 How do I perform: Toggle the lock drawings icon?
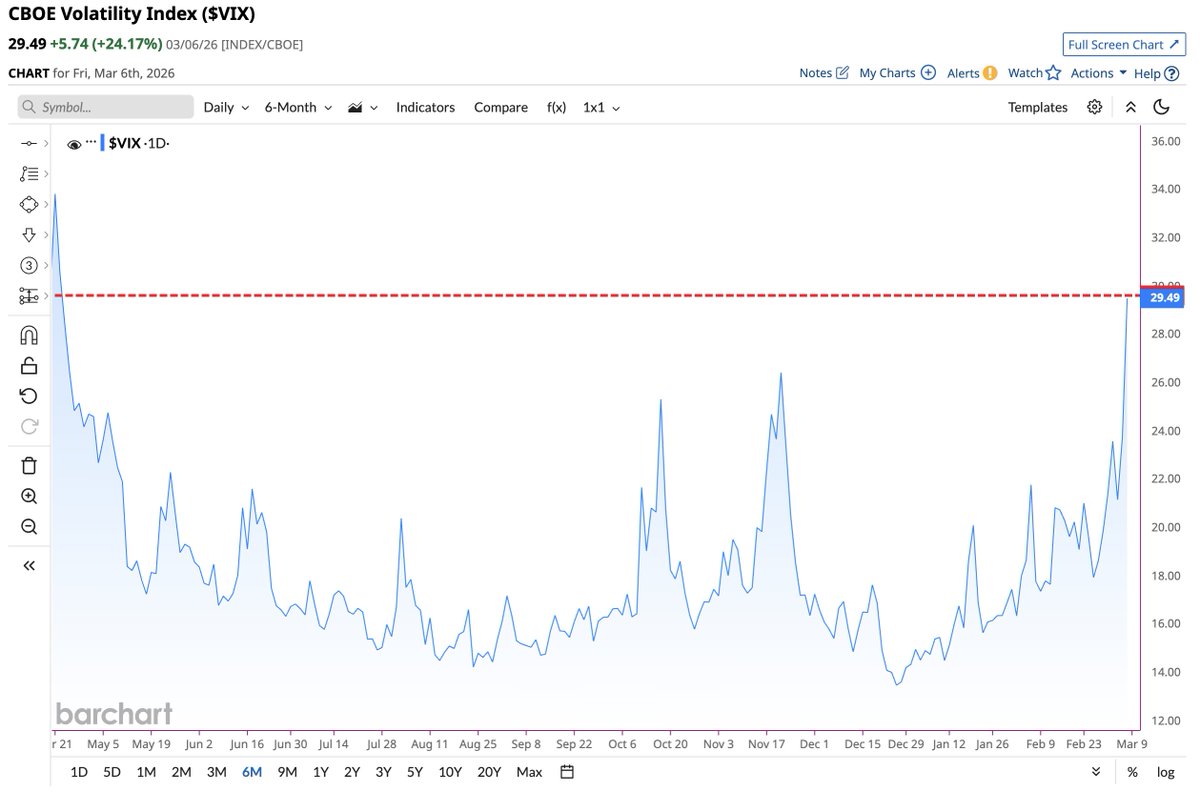pyautogui.click(x=28, y=366)
